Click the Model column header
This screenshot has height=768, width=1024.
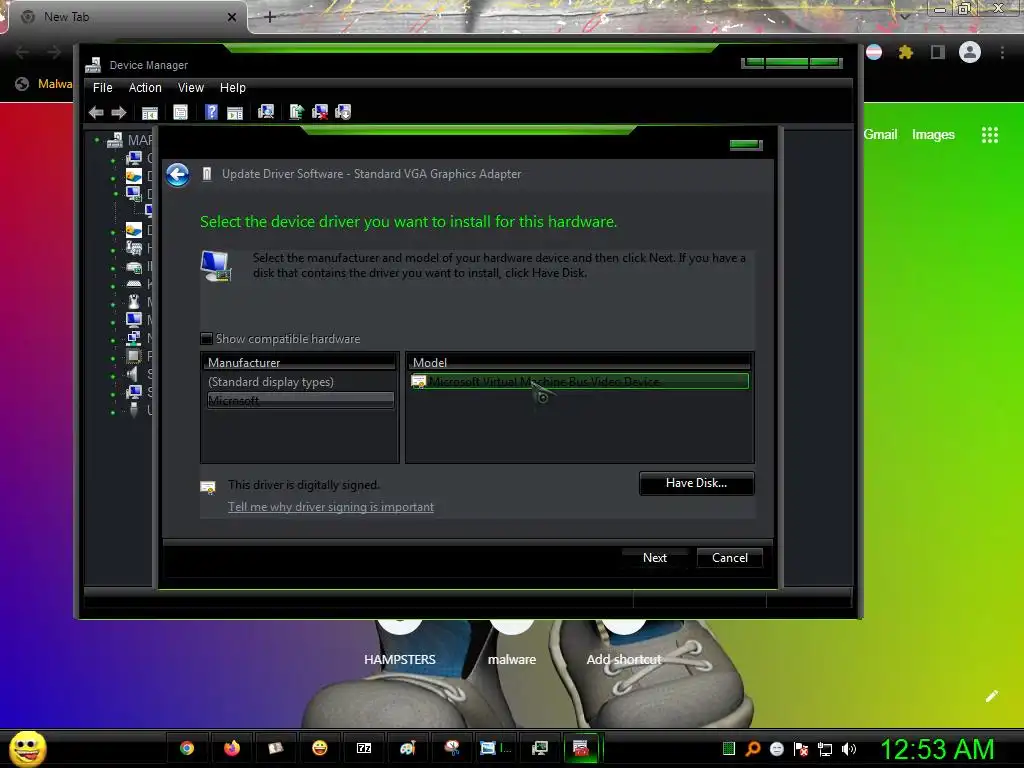click(580, 362)
